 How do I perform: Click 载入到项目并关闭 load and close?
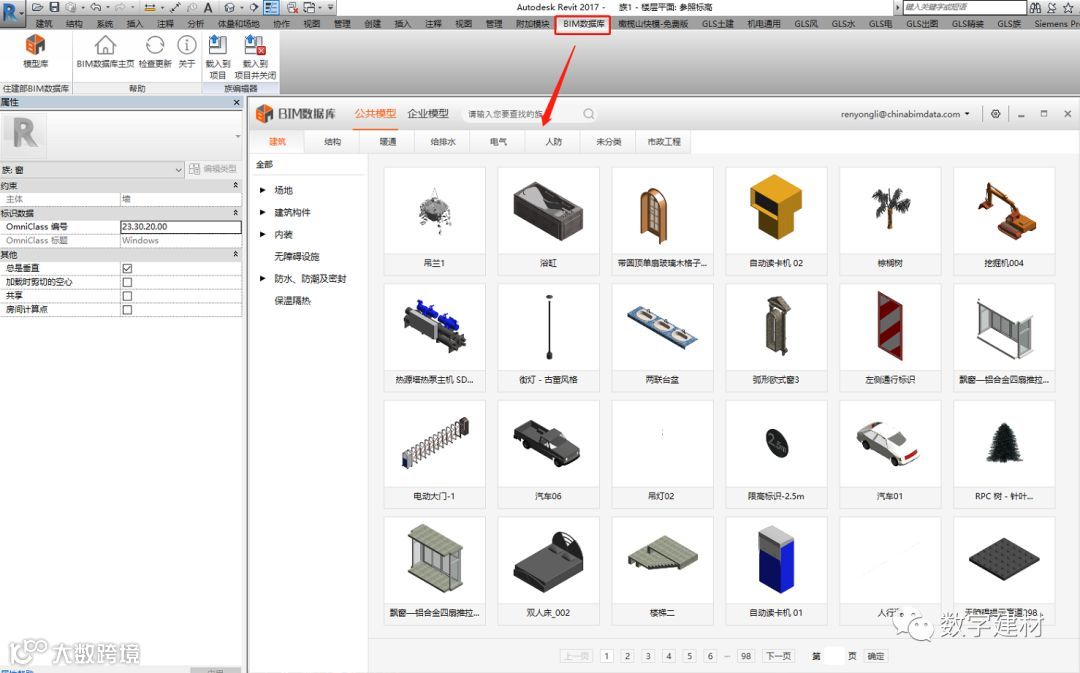[x=255, y=56]
